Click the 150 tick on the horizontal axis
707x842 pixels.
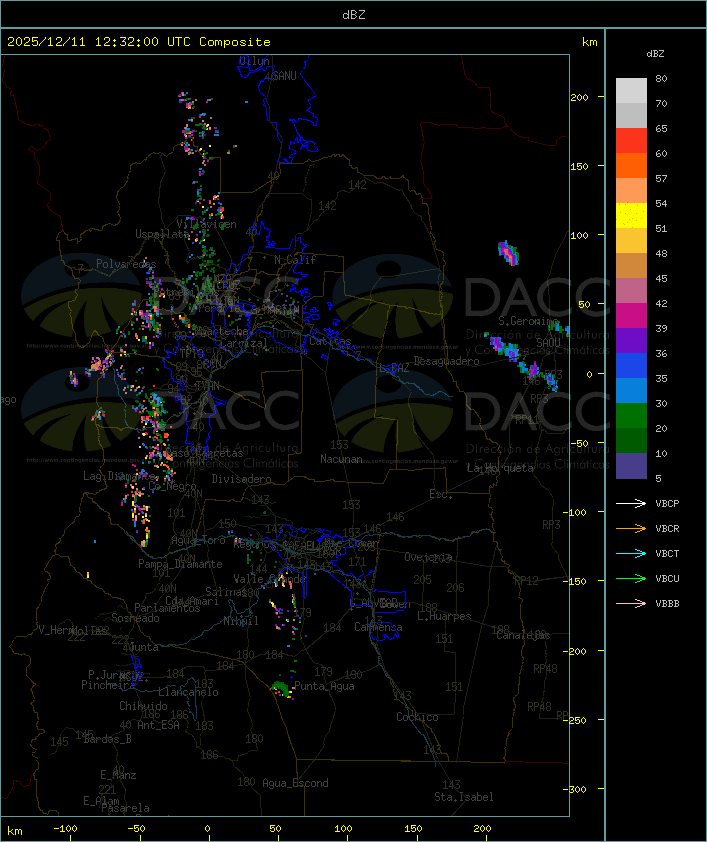tap(413, 829)
